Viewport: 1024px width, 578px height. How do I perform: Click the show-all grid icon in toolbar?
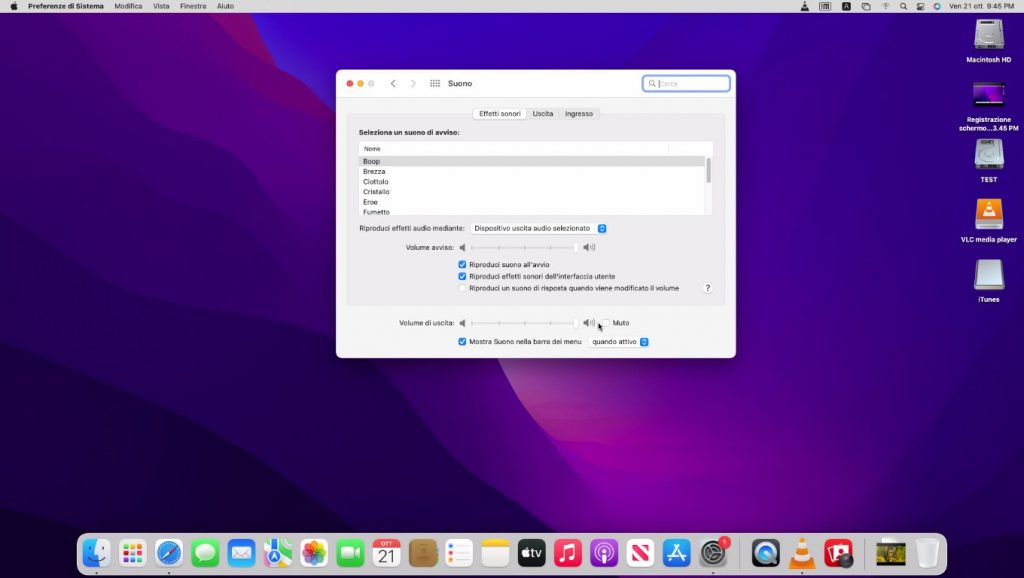[435, 84]
